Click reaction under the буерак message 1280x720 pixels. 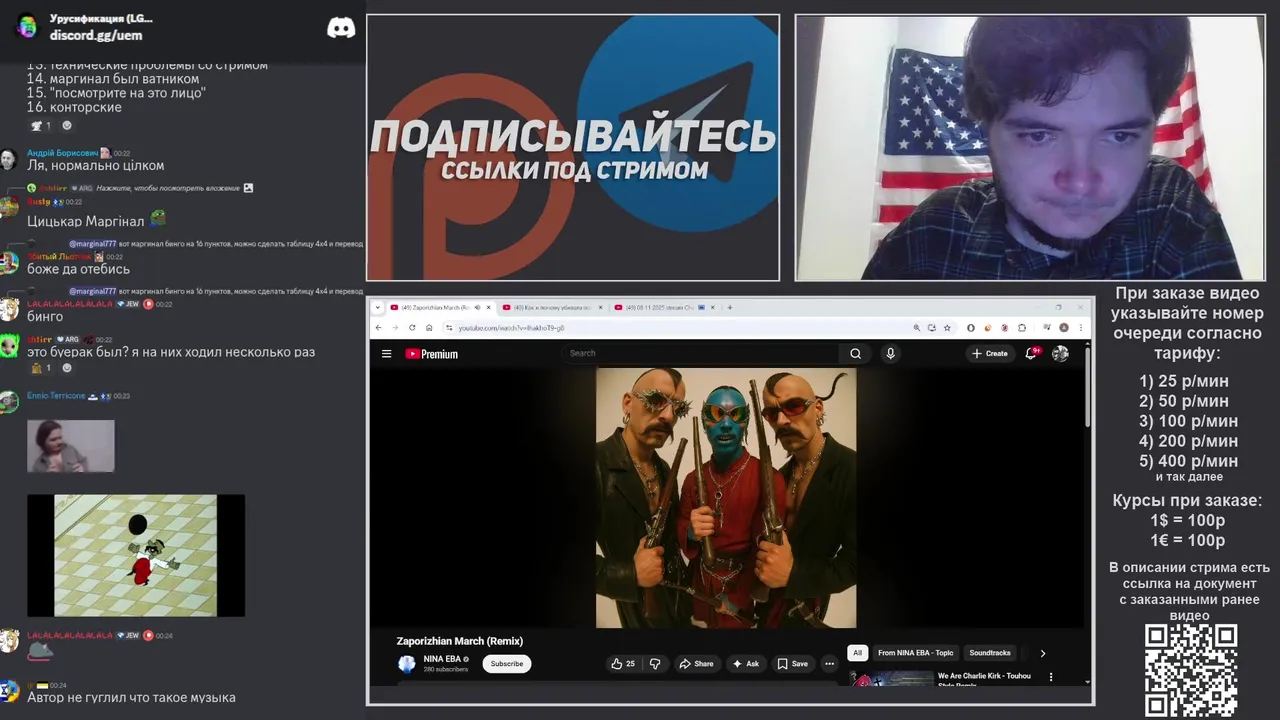pyautogui.click(x=42, y=368)
